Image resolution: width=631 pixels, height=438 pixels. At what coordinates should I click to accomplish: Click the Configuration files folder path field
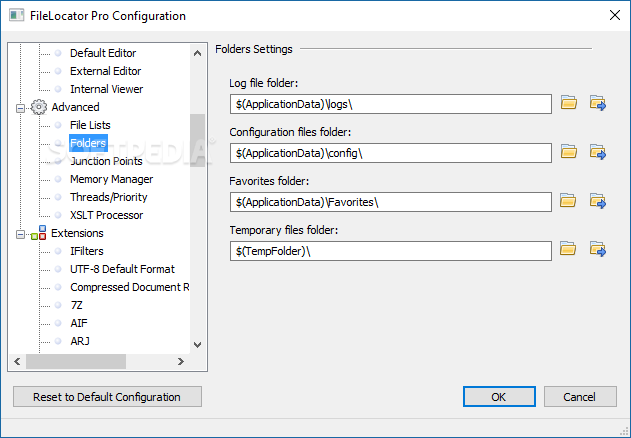click(391, 153)
